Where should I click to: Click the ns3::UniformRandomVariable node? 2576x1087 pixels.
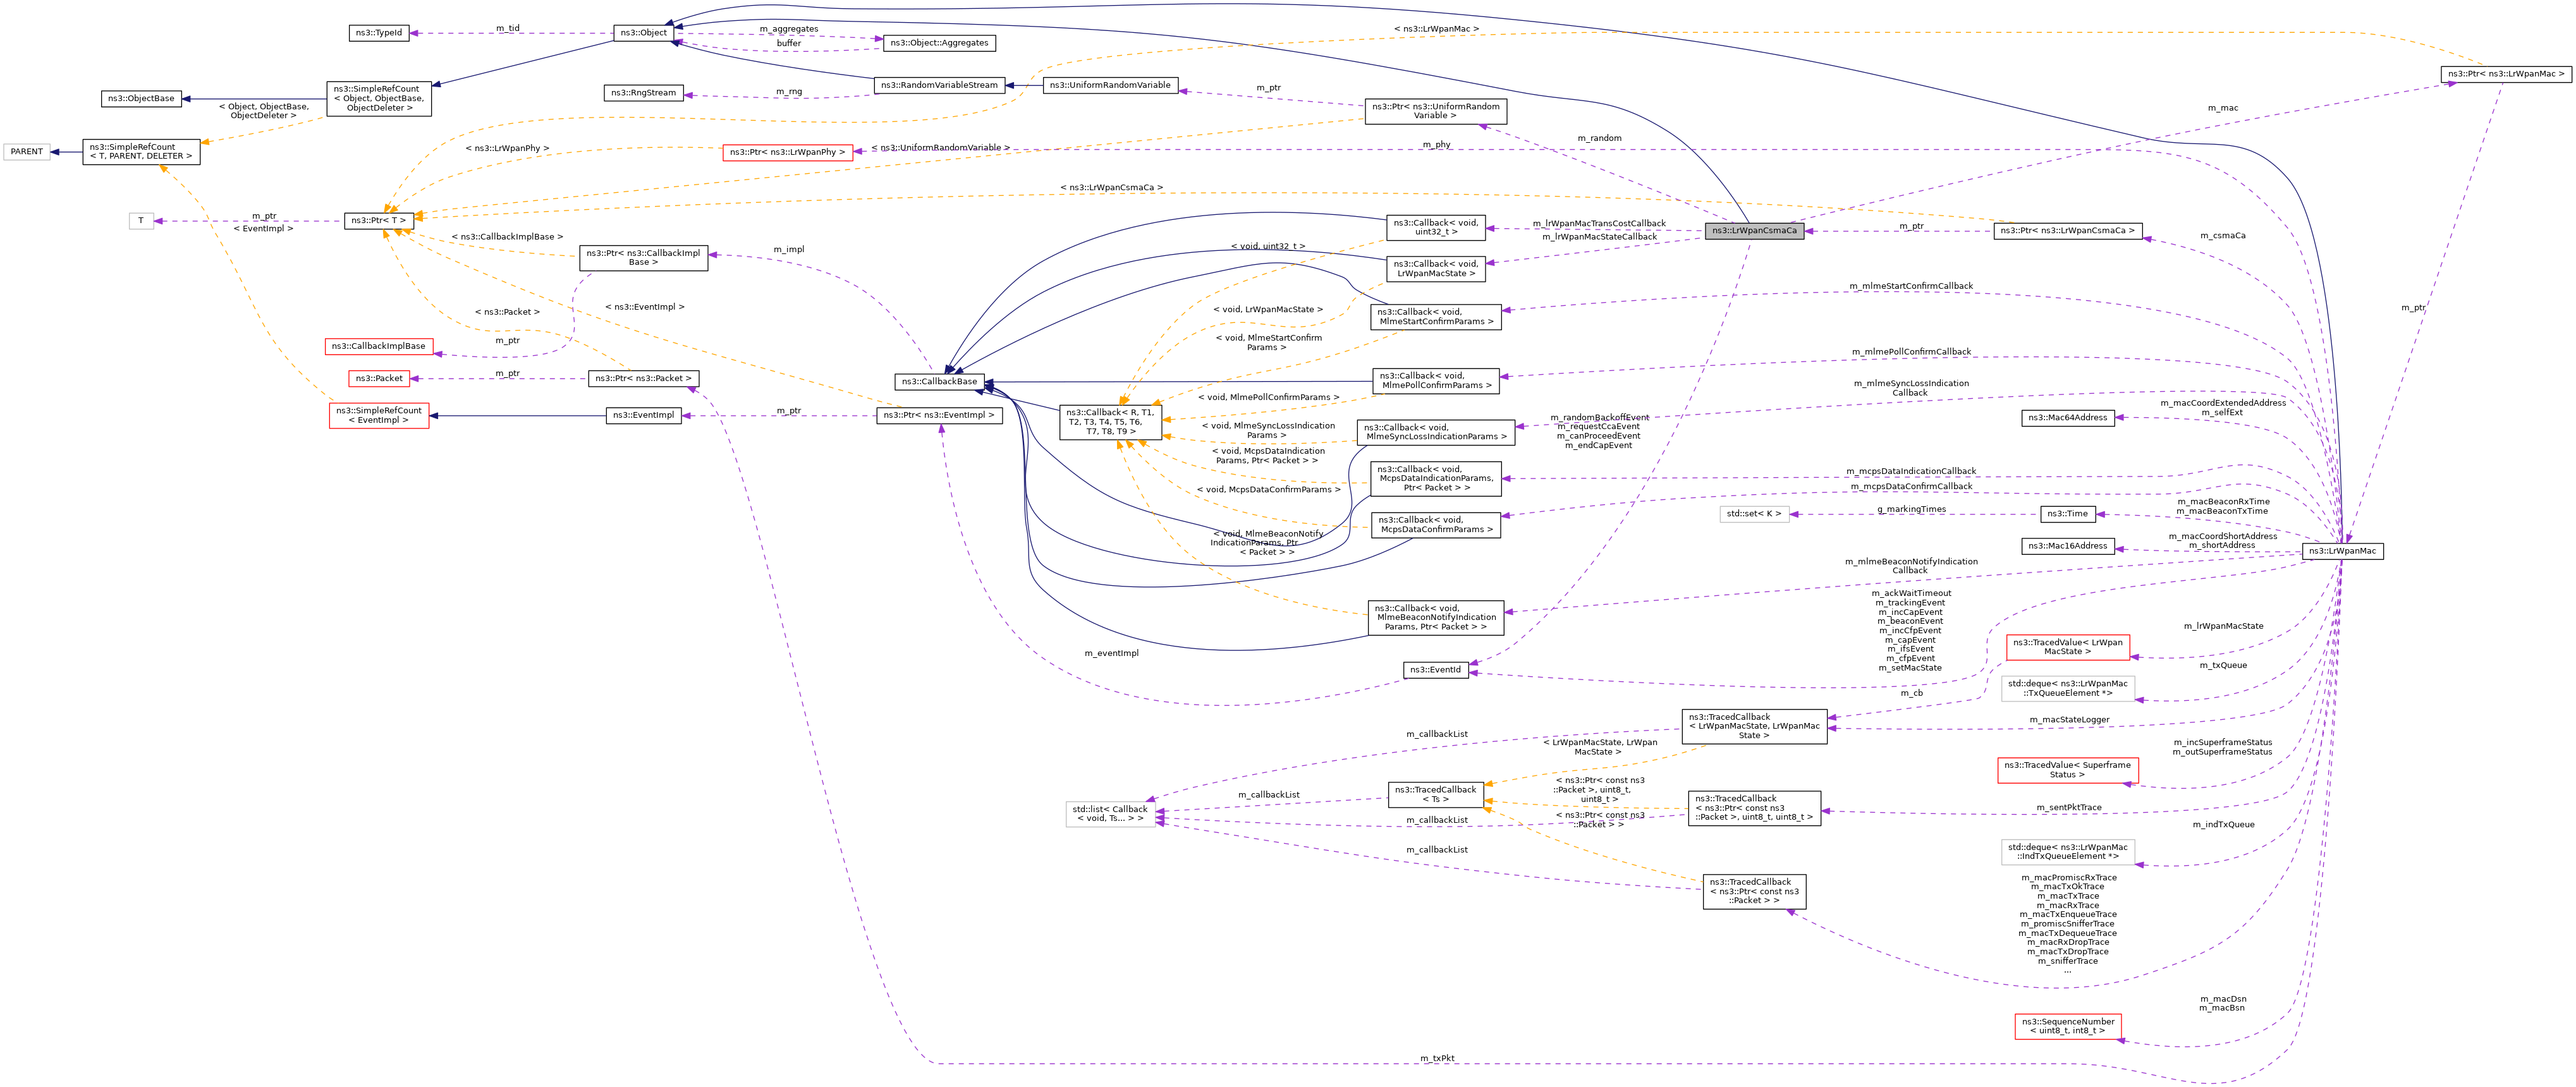[x=1110, y=86]
